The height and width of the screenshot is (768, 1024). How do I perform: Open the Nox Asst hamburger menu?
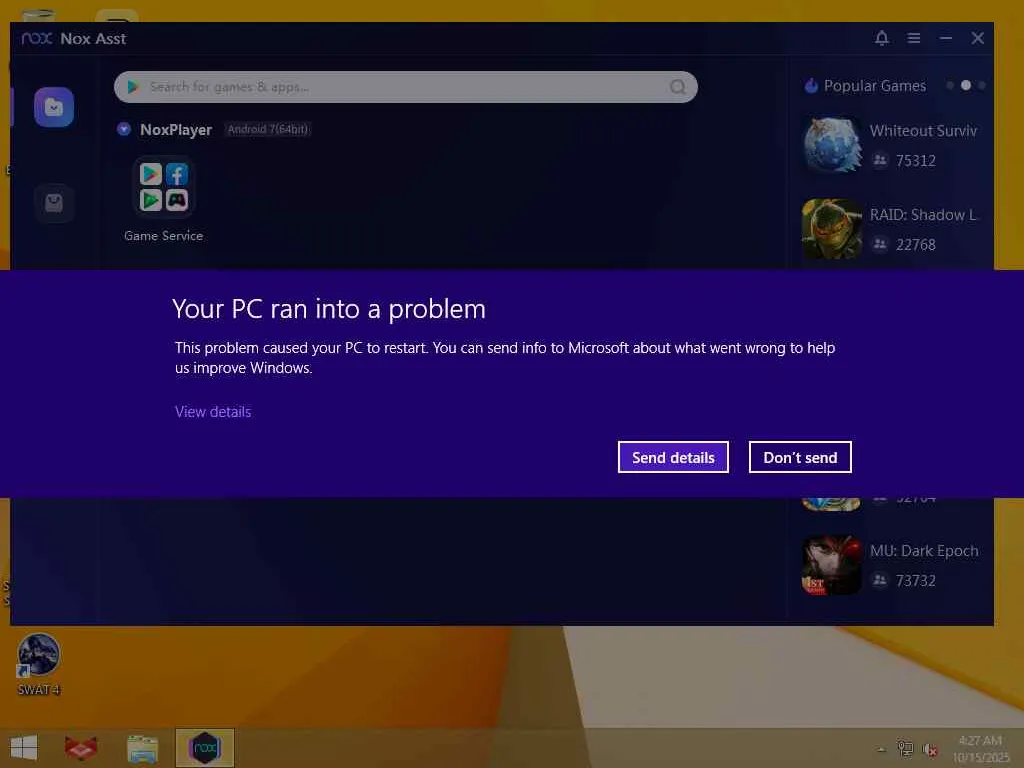[914, 38]
